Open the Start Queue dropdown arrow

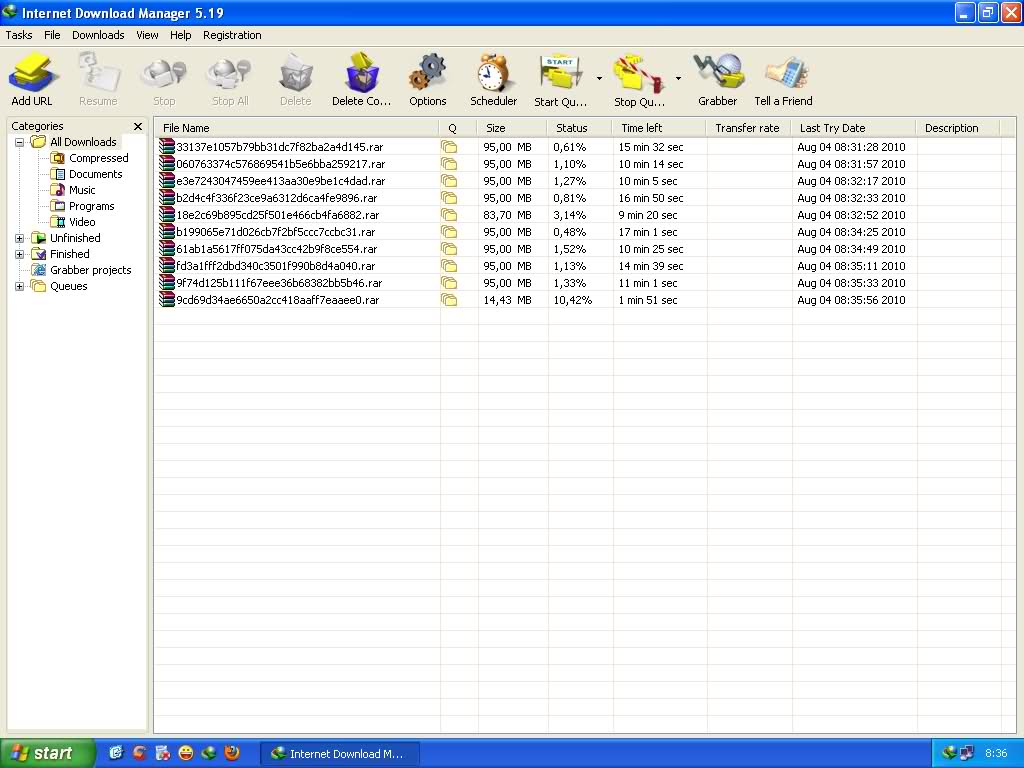[600, 78]
